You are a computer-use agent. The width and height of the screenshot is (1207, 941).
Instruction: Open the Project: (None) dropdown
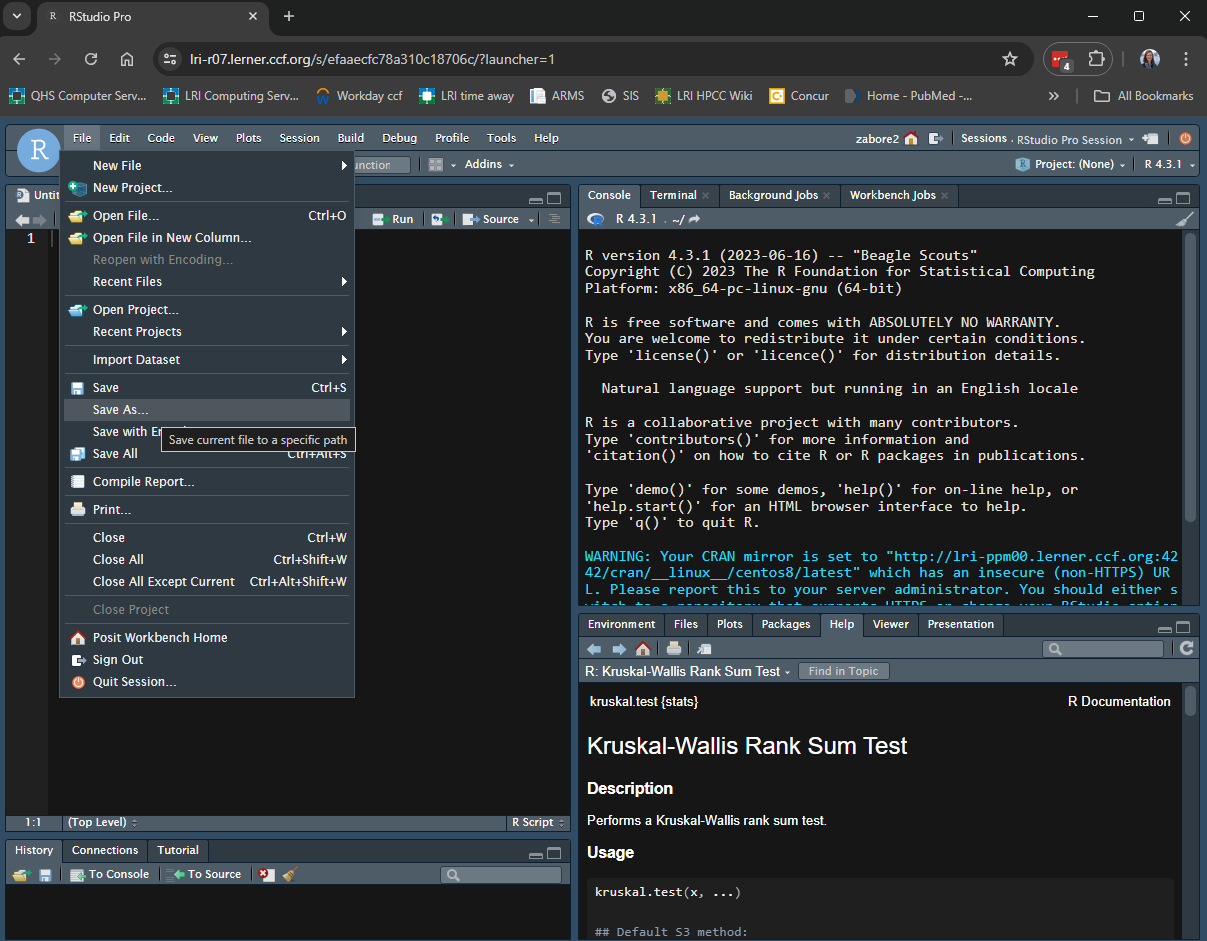point(1071,165)
